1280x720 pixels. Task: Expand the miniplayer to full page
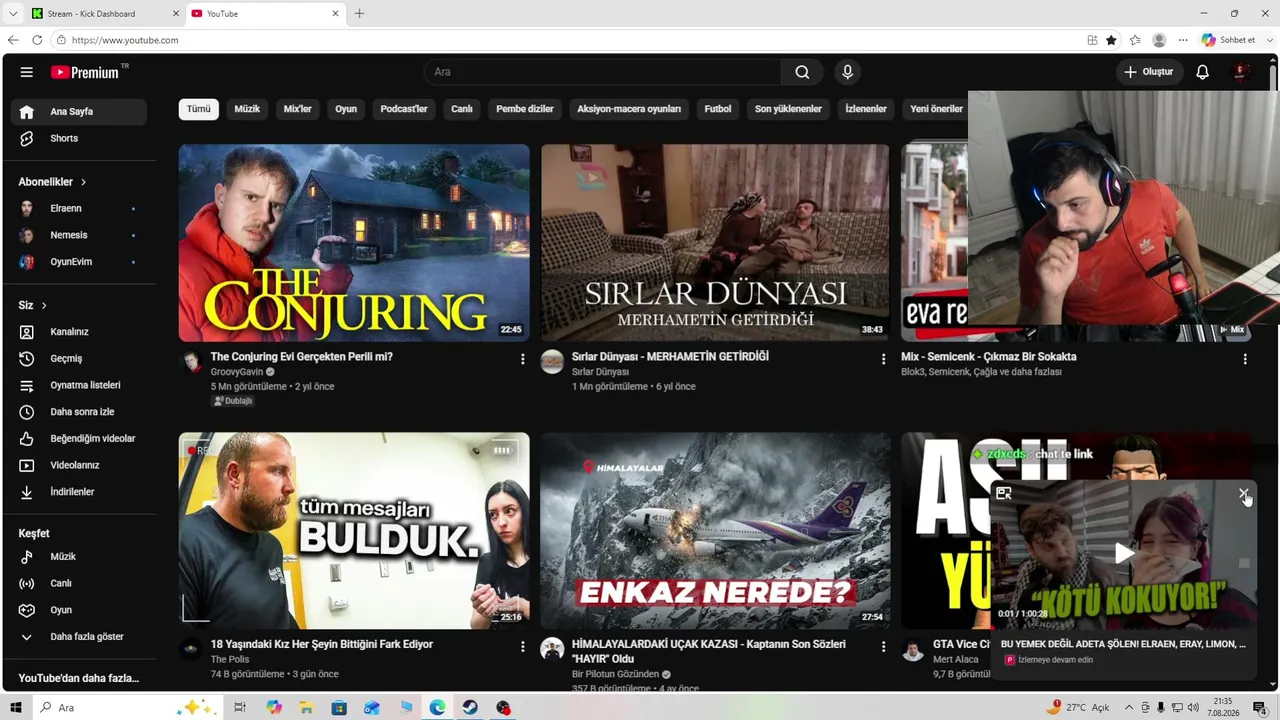click(1004, 494)
